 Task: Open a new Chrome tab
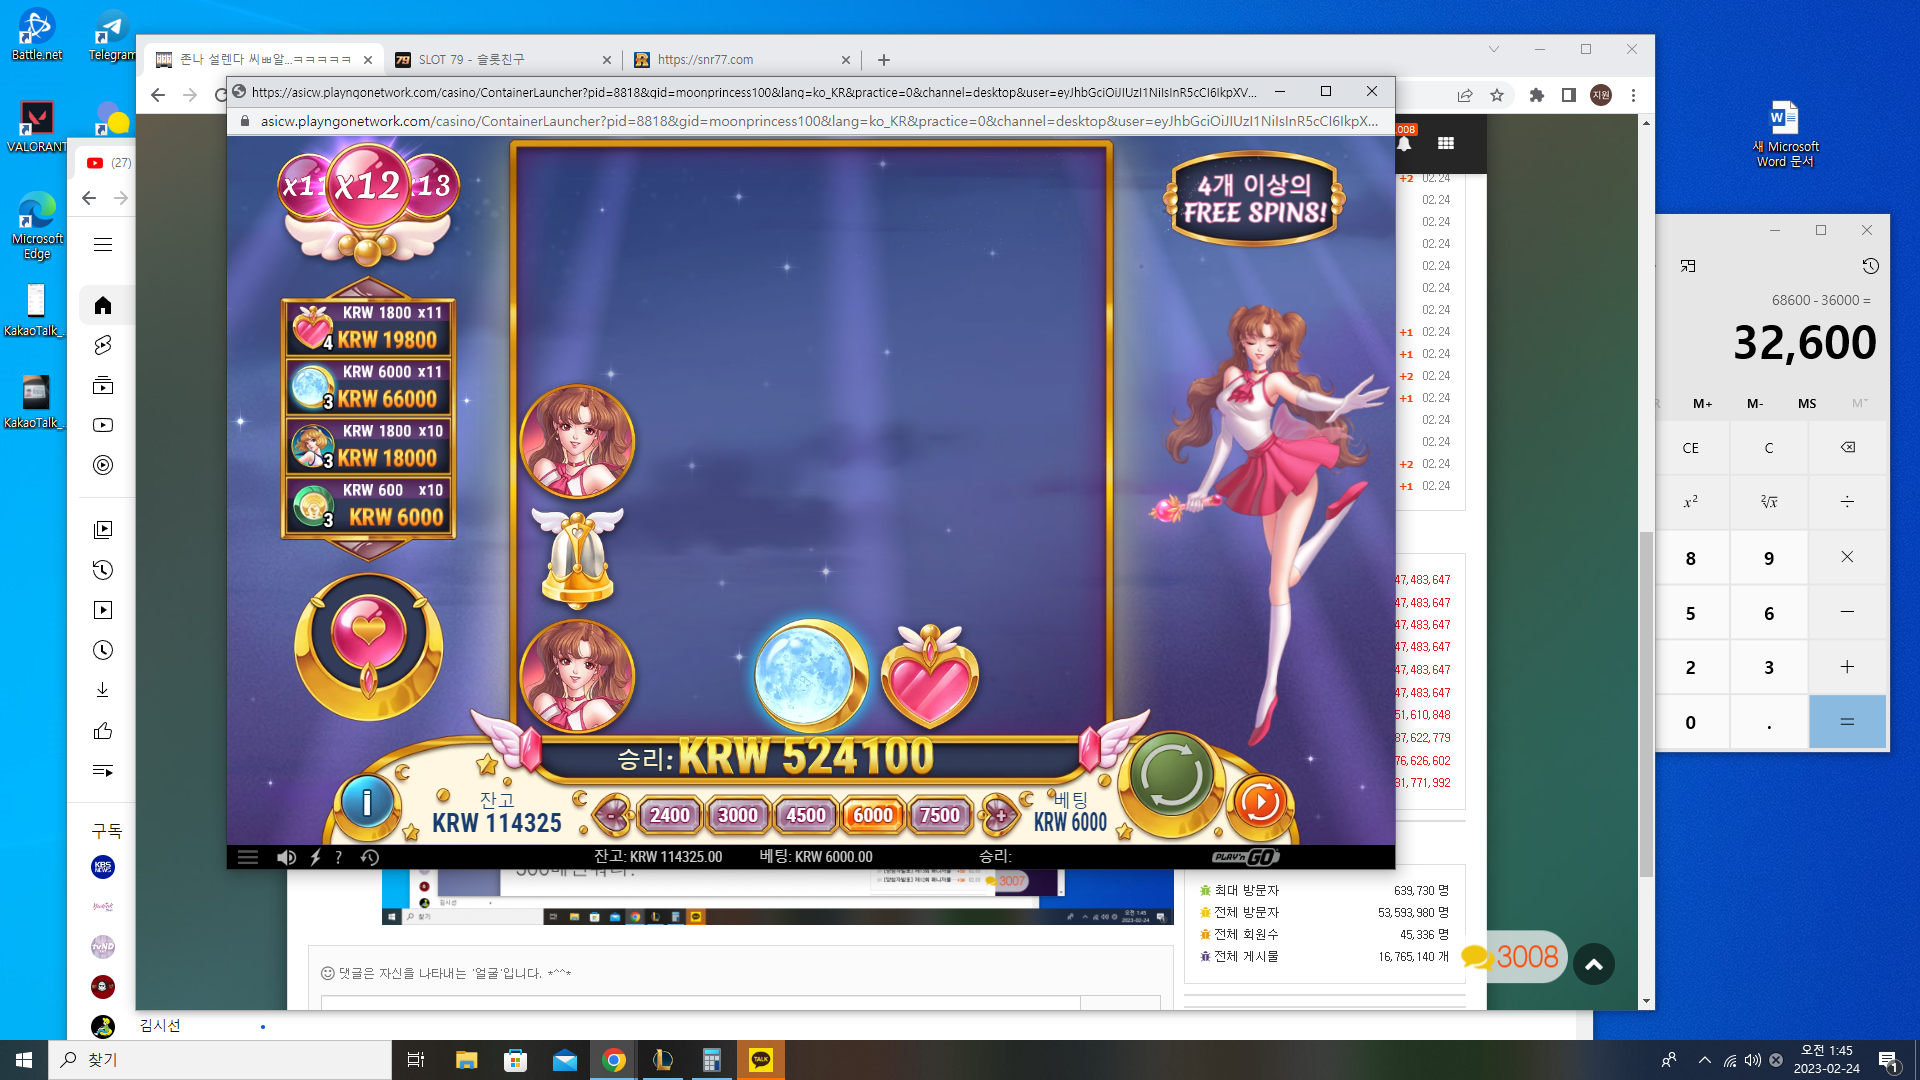(883, 60)
